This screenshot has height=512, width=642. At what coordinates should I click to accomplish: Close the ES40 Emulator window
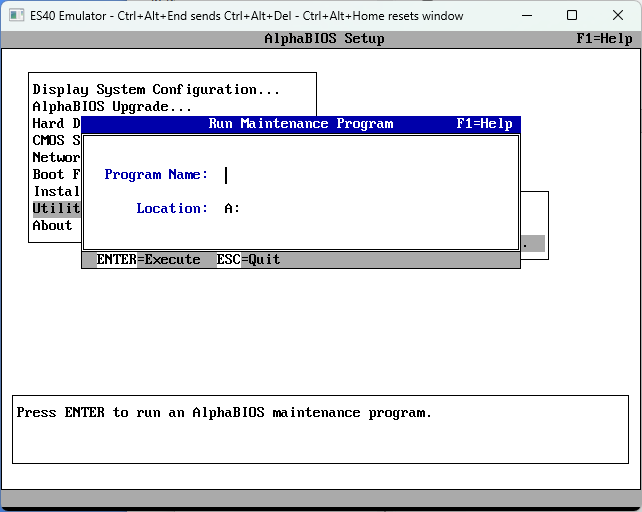618,16
